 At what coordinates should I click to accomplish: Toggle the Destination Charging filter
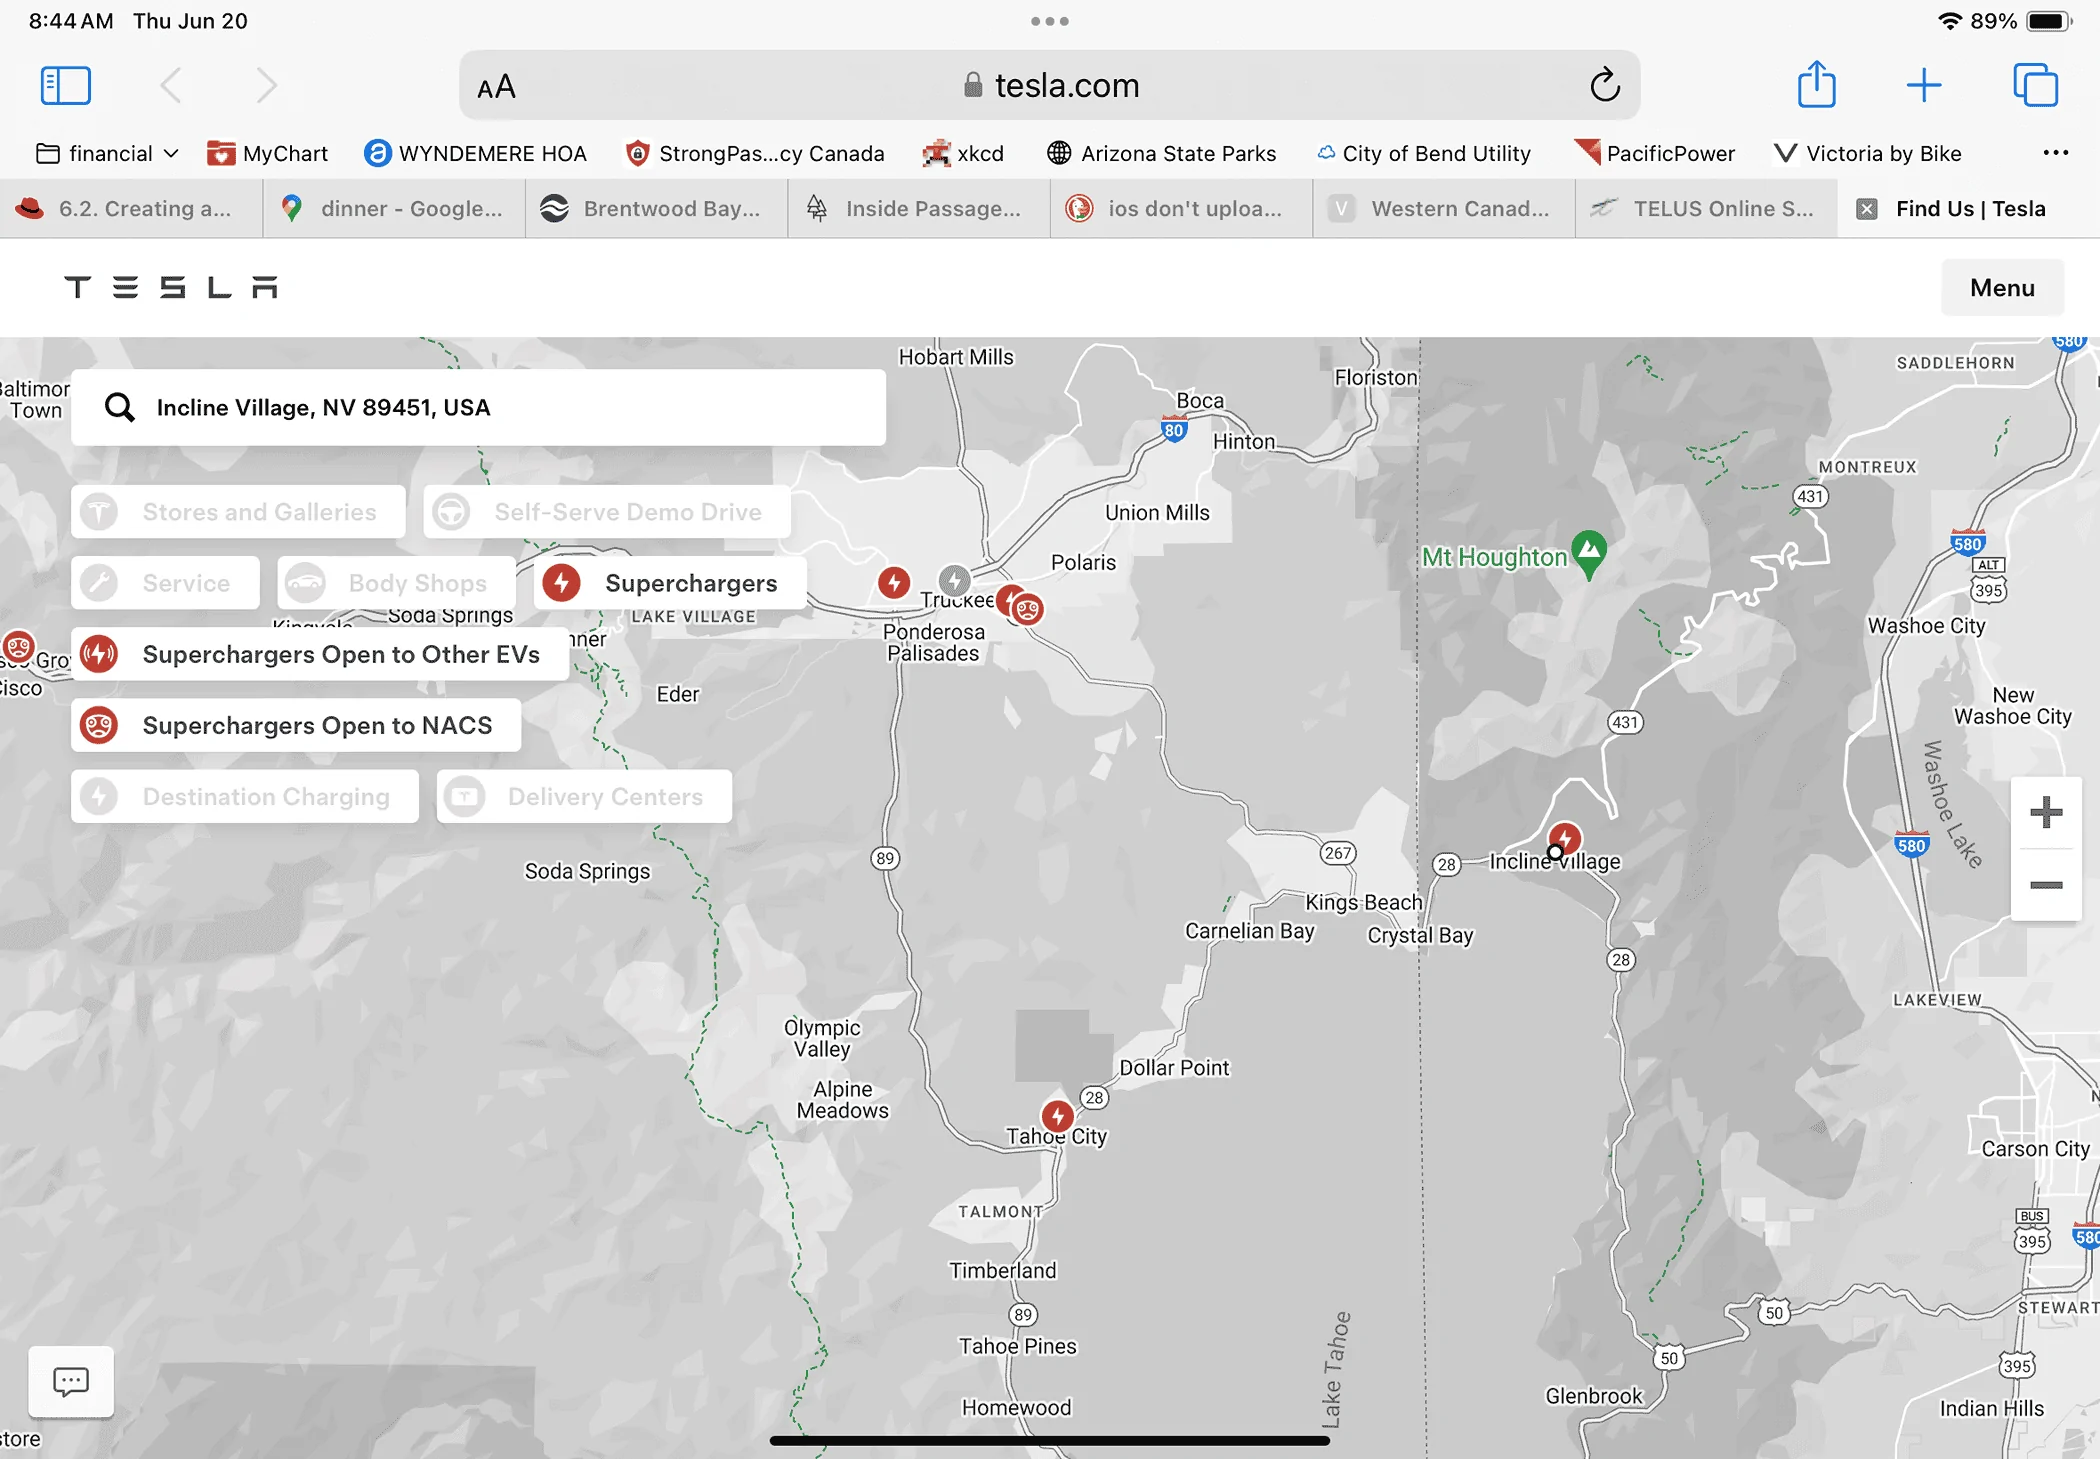[x=245, y=796]
